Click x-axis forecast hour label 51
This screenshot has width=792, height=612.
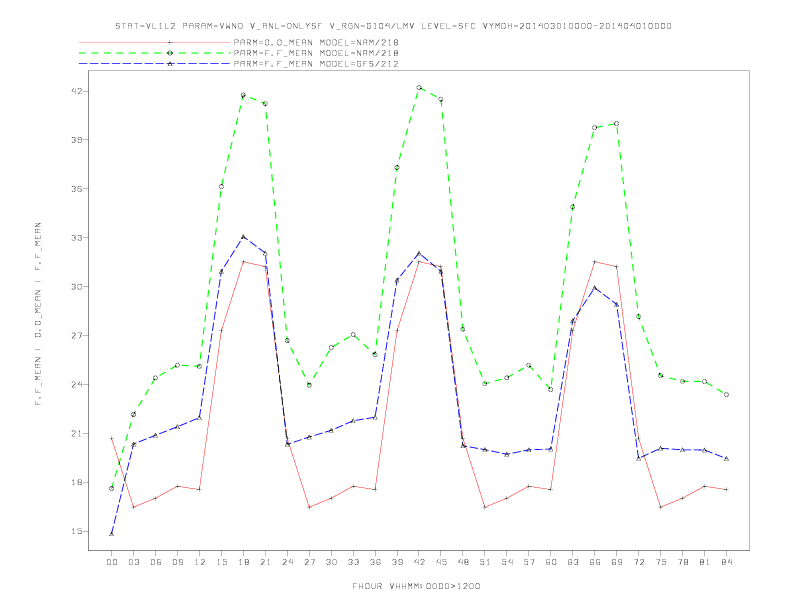(485, 562)
